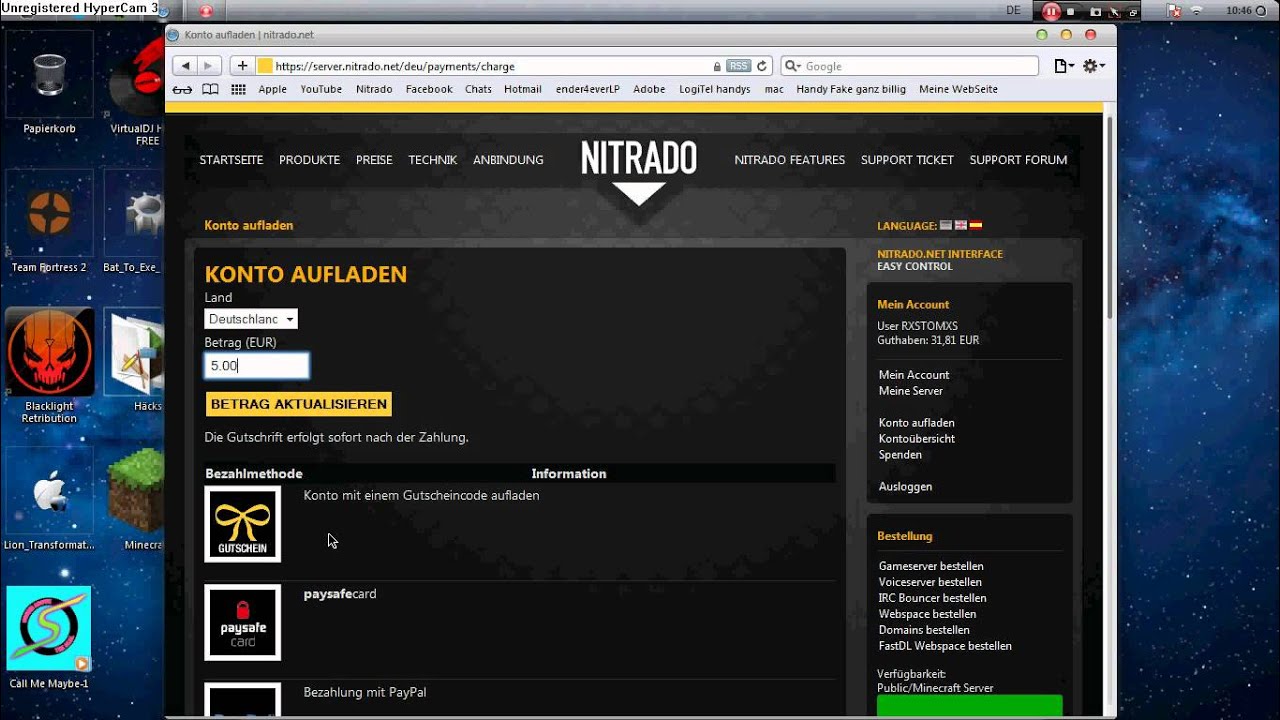Open the Top Sites grid icon
This screenshot has width=1280, height=720.
click(238, 89)
